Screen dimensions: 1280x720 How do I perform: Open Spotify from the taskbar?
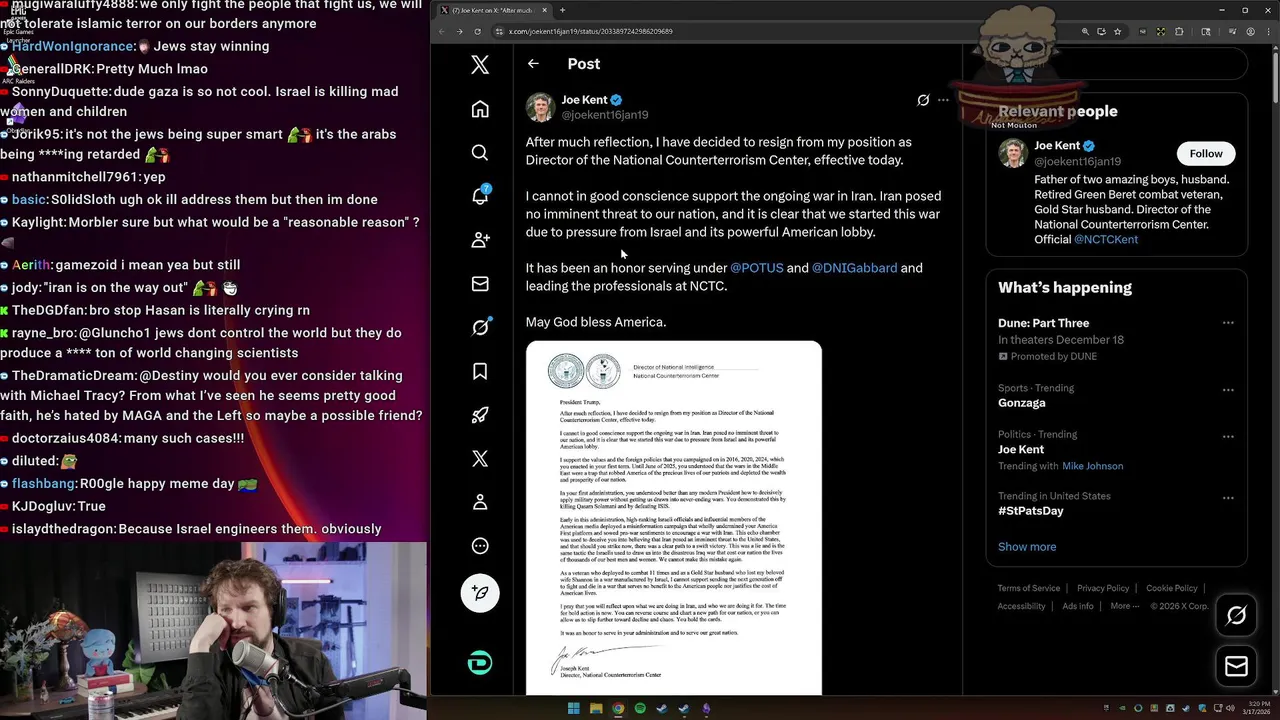[640, 709]
